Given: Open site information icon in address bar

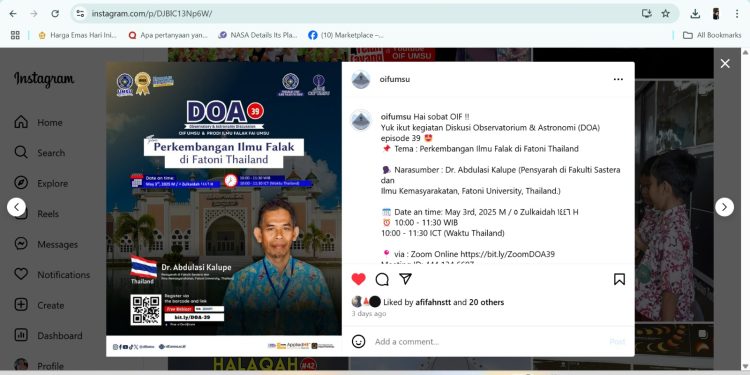Looking at the screenshot, I should click(x=80, y=14).
